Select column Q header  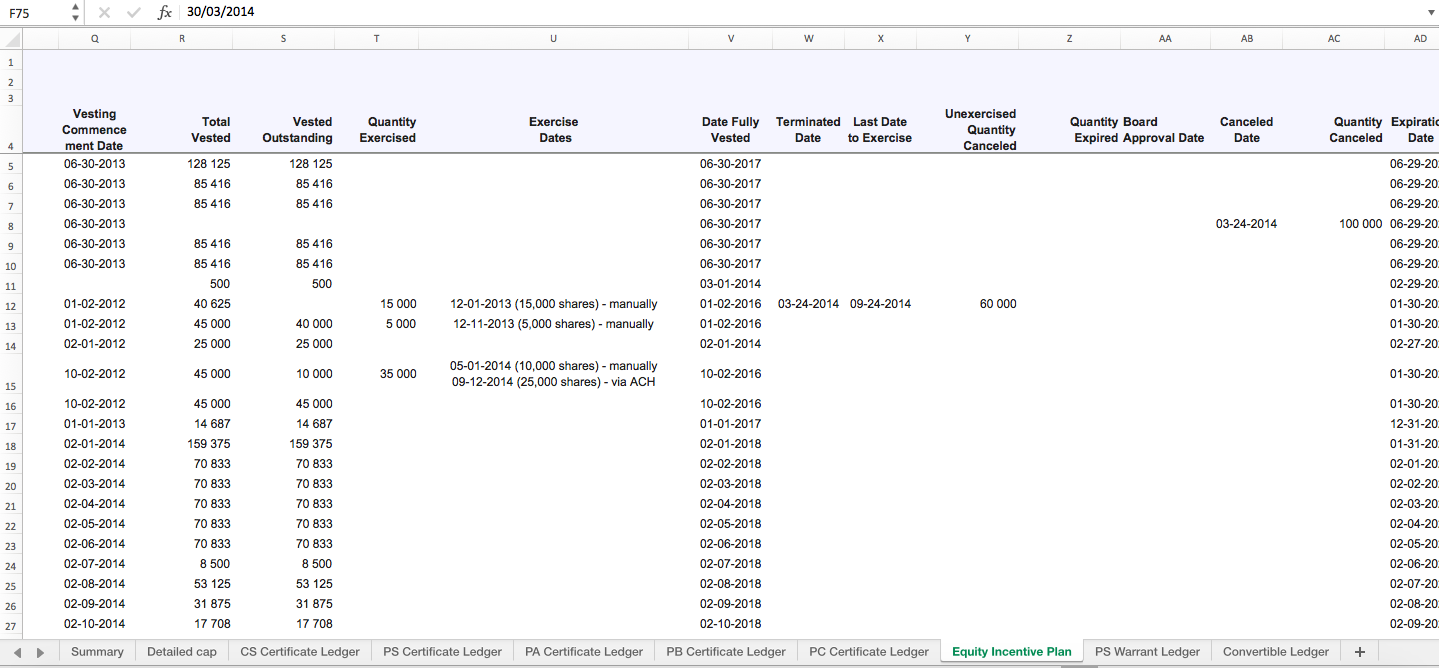pos(94,39)
